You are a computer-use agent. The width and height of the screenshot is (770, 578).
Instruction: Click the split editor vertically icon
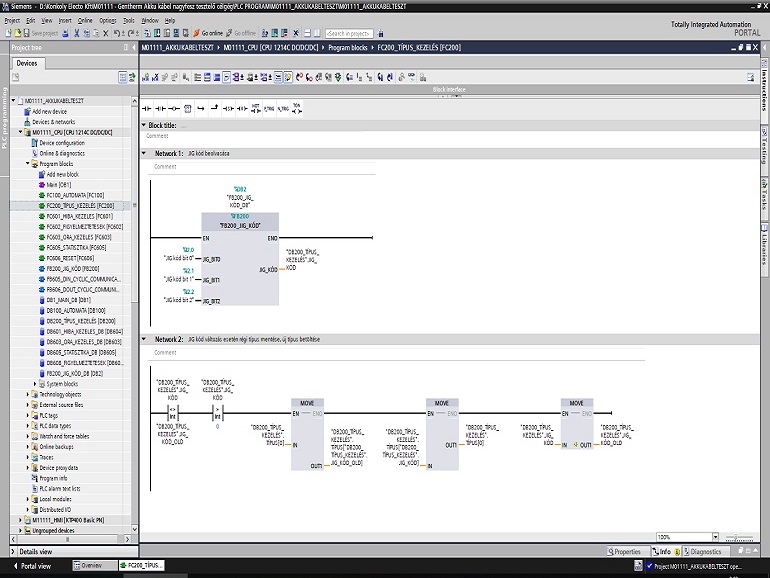[x=317, y=33]
